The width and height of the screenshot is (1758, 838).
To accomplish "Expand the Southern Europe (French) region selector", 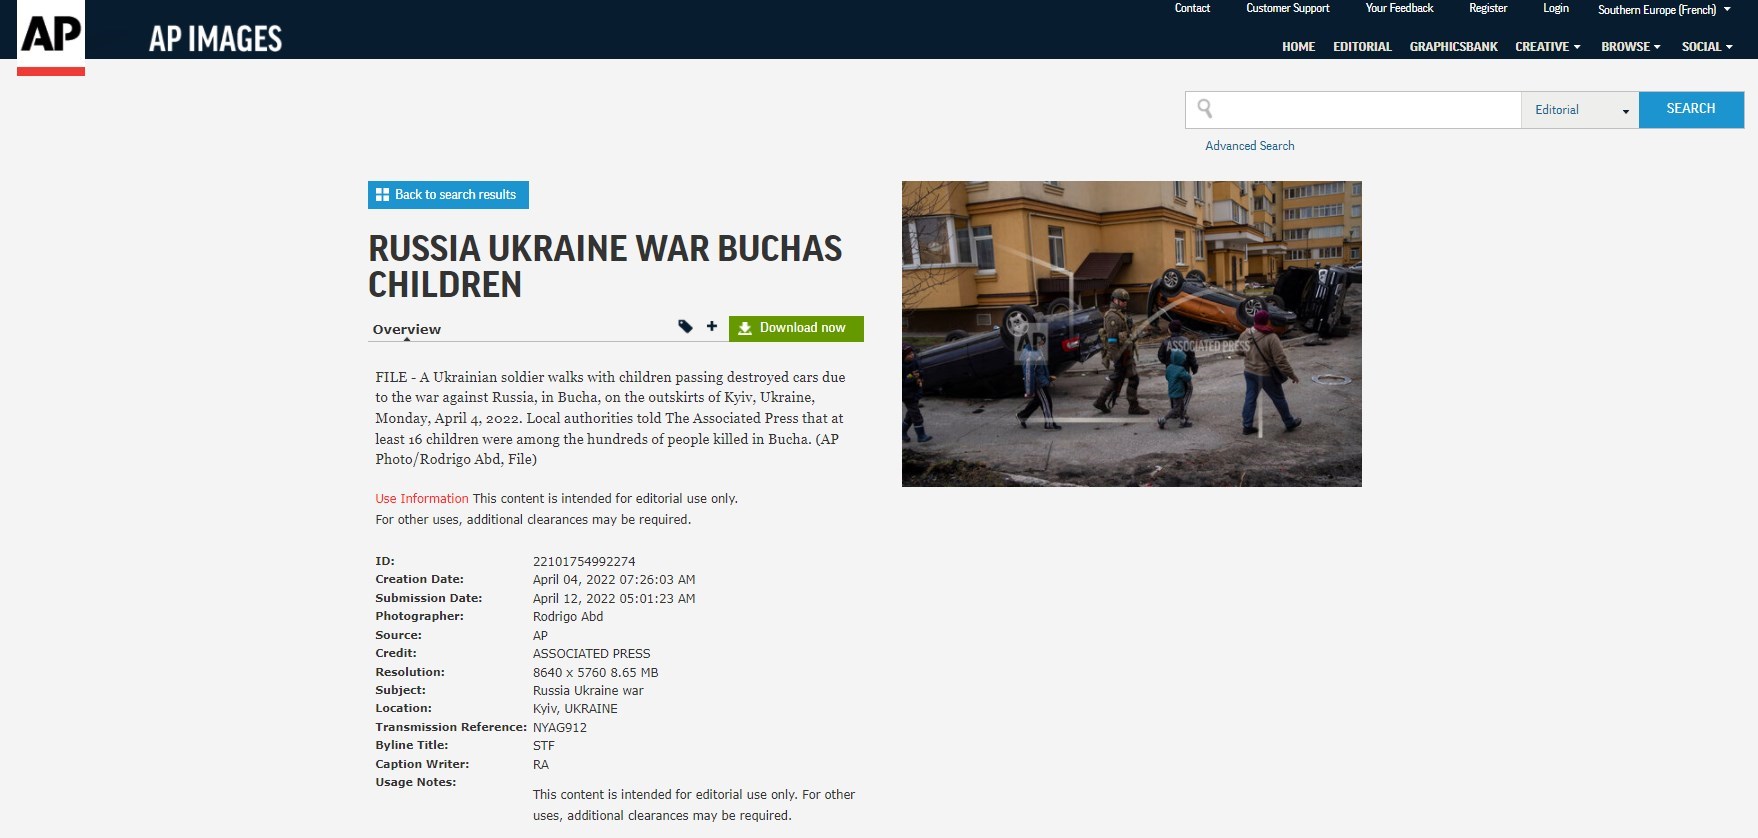I will 1664,9.
